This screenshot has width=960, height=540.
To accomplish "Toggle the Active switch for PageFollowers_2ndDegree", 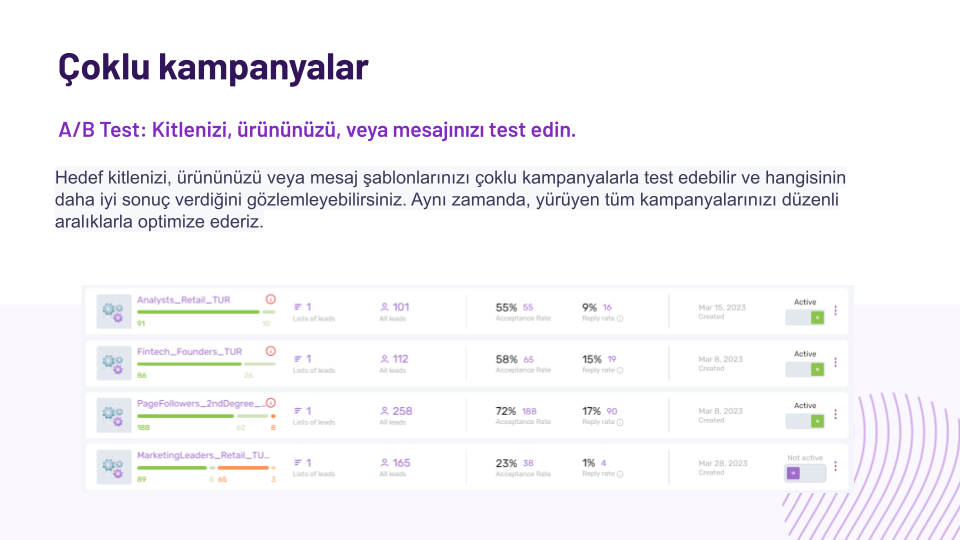I will [x=805, y=421].
